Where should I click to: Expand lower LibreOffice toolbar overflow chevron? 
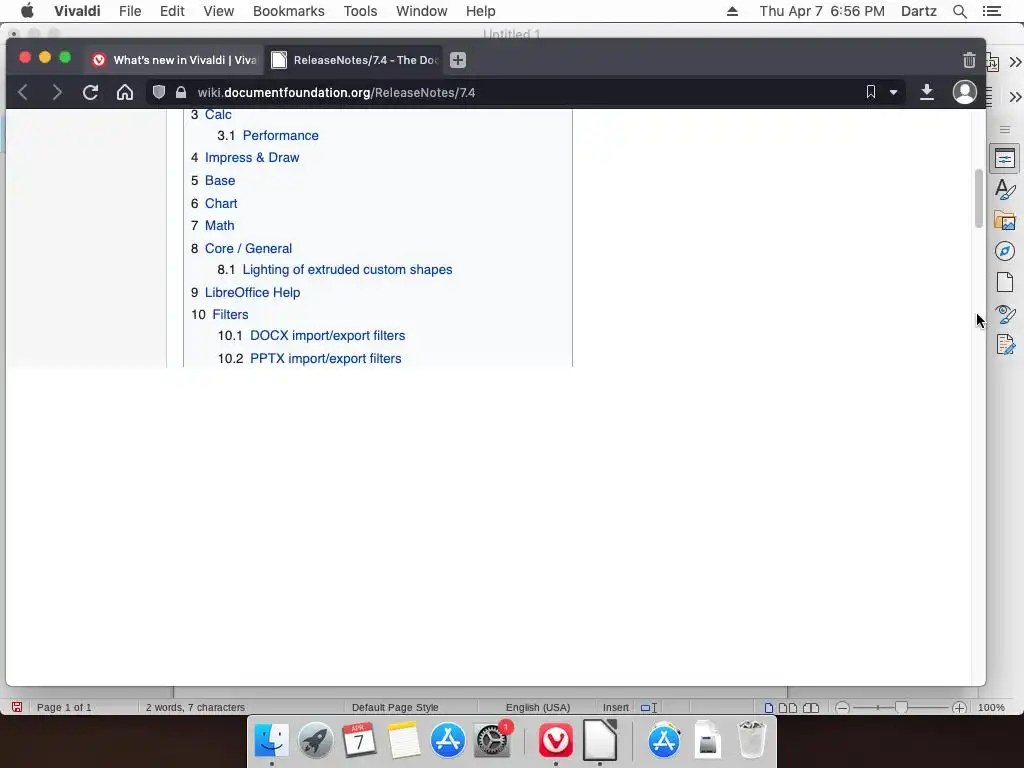coord(1015,97)
